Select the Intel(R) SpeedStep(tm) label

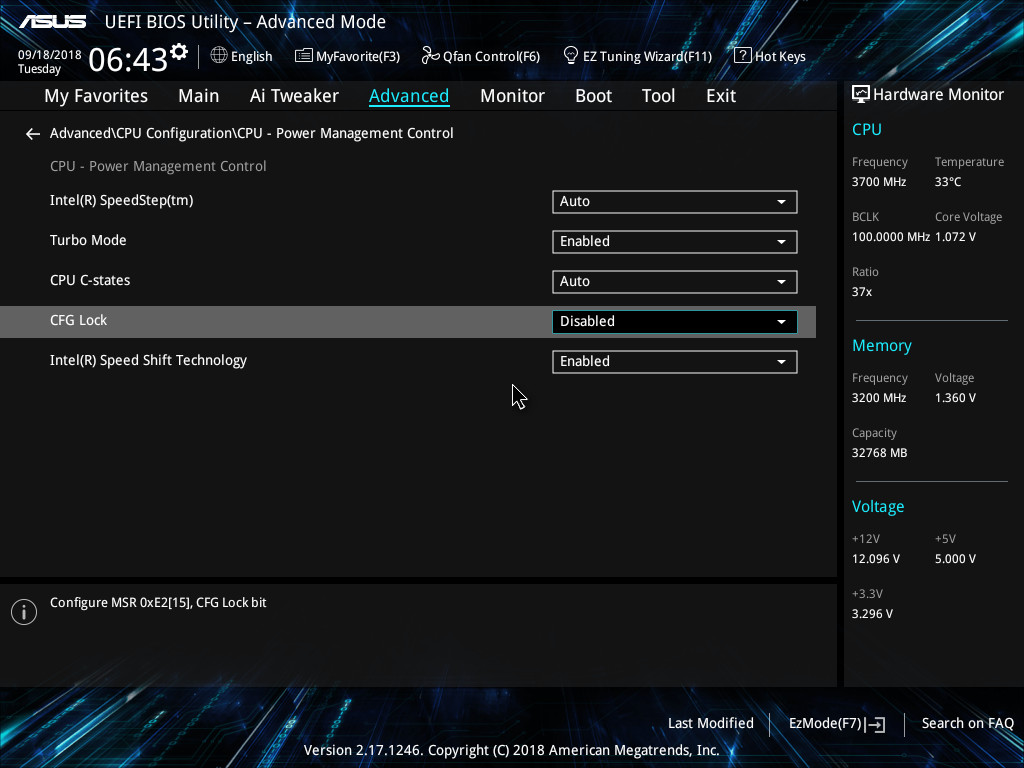point(121,200)
